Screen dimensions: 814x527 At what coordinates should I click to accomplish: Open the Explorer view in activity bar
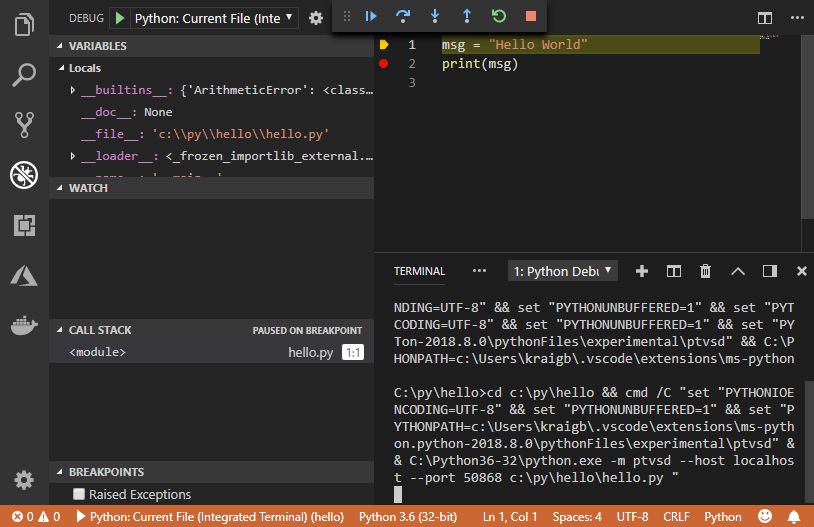[24, 25]
